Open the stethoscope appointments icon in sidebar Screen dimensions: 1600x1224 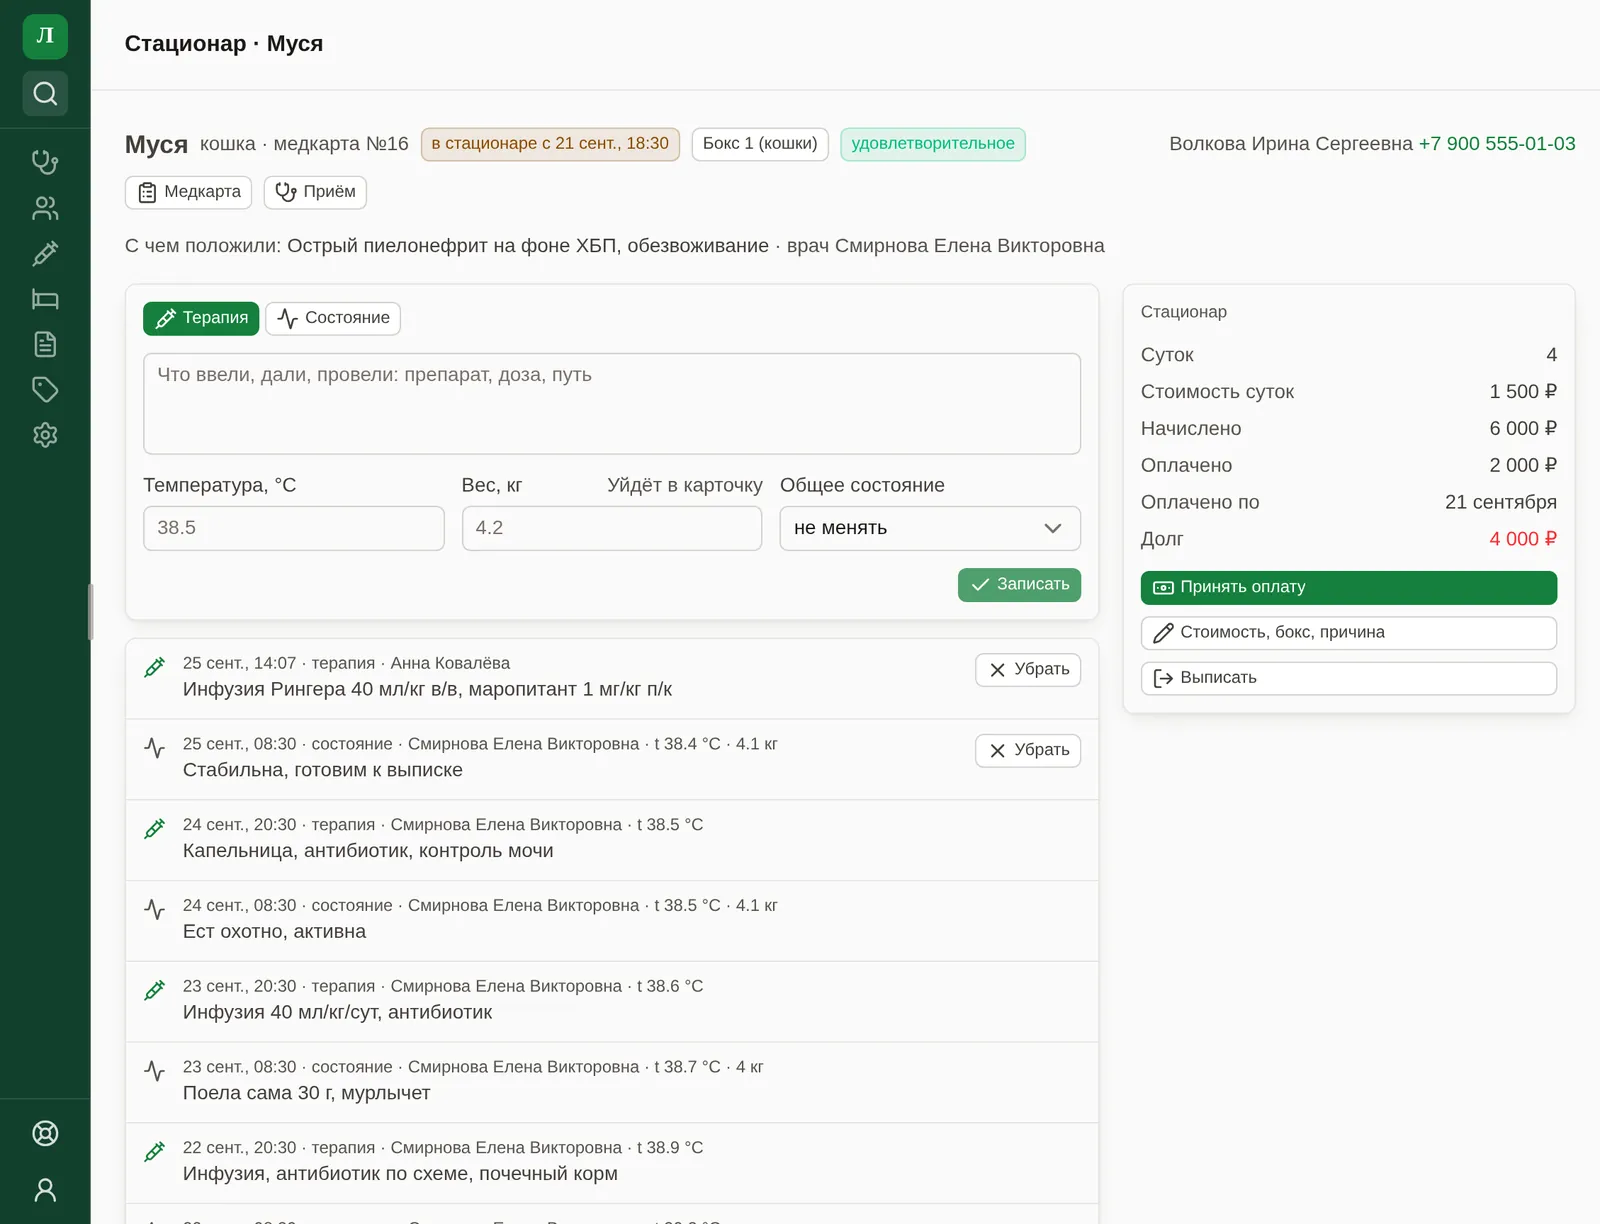click(x=45, y=162)
